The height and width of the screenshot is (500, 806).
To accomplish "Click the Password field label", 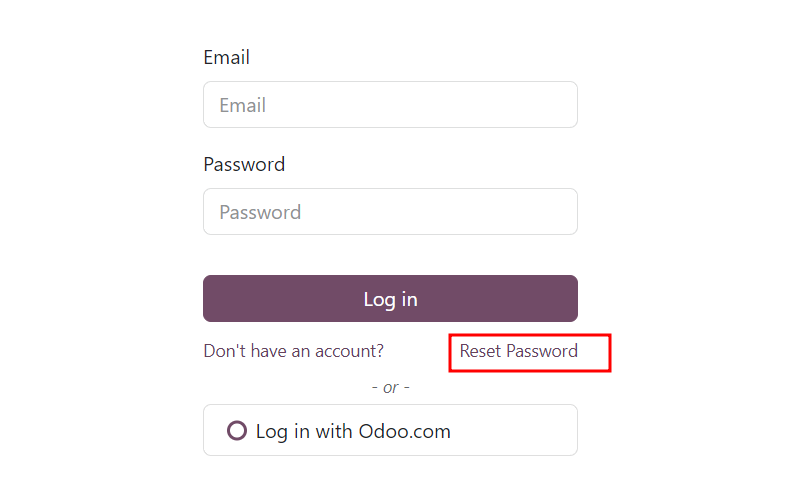I will 244,164.
